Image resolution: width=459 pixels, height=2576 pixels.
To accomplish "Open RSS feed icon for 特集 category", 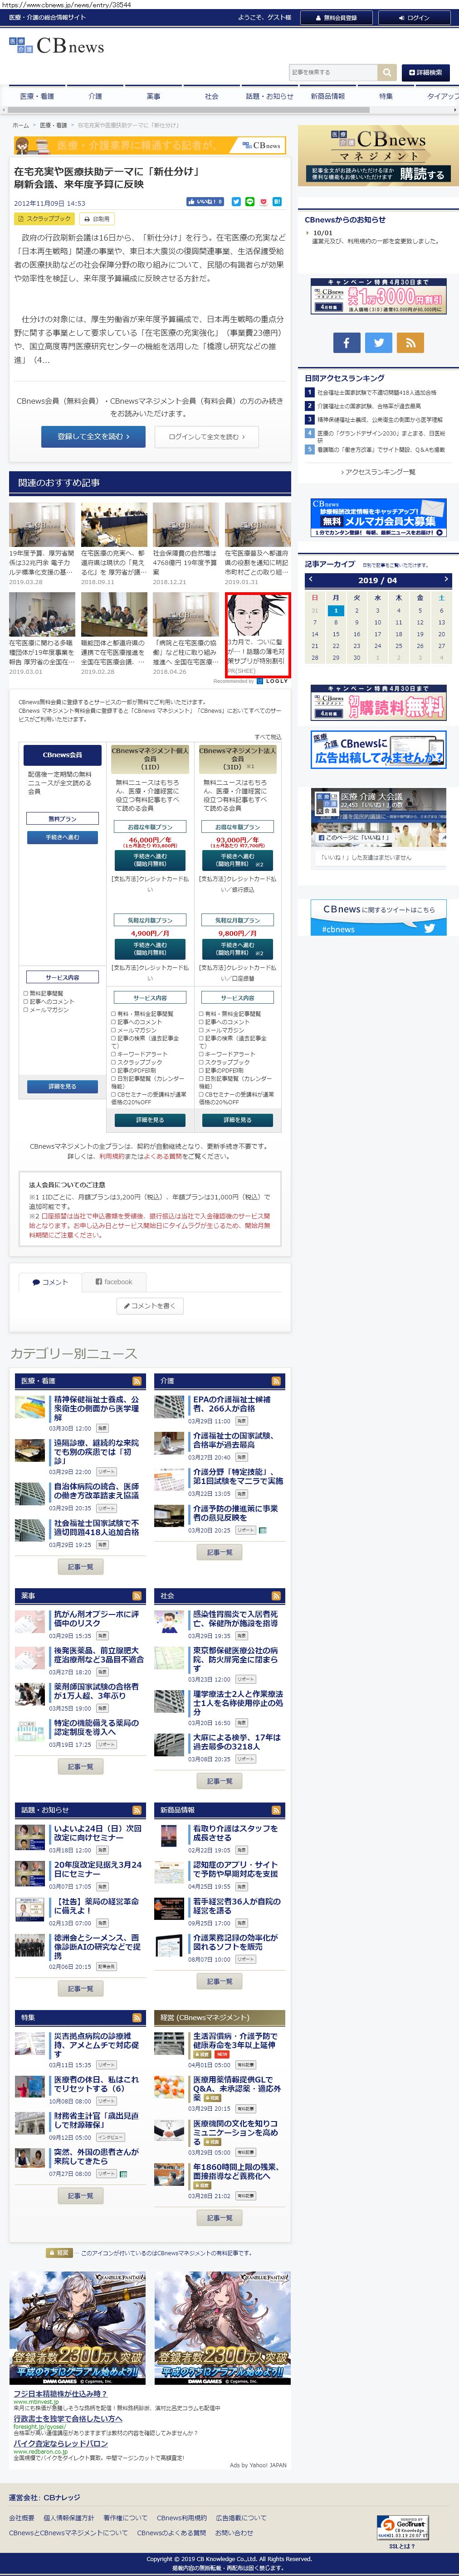I will coord(136,2018).
